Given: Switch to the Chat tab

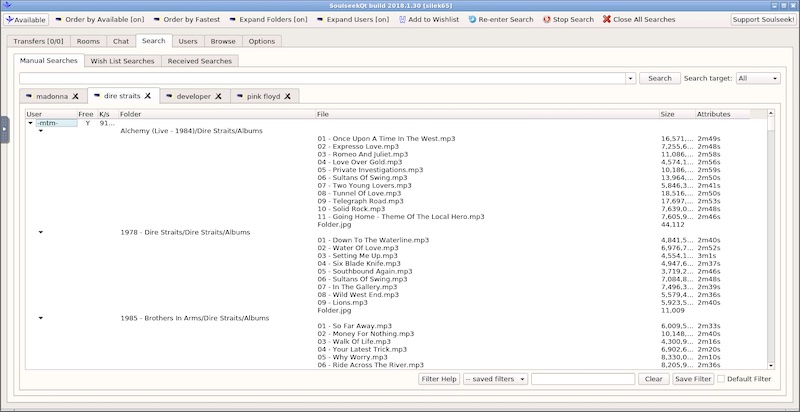Looking at the screenshot, I should (121, 41).
